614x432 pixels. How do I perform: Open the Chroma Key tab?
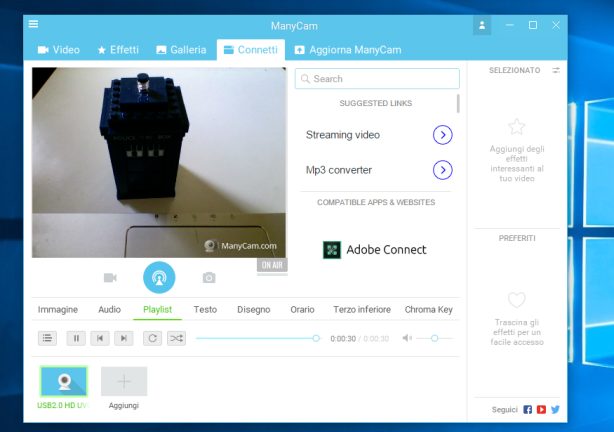point(428,309)
